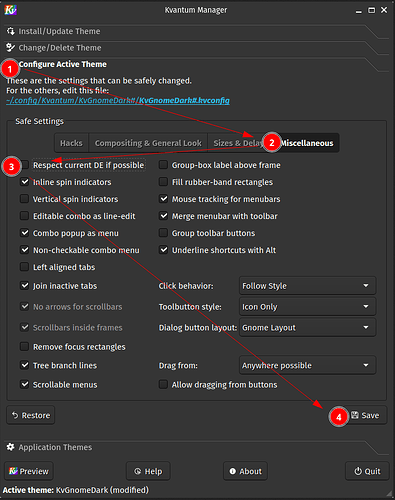Click the Quit button
Image resolution: width=395 pixels, height=500 pixels.
tap(367, 471)
